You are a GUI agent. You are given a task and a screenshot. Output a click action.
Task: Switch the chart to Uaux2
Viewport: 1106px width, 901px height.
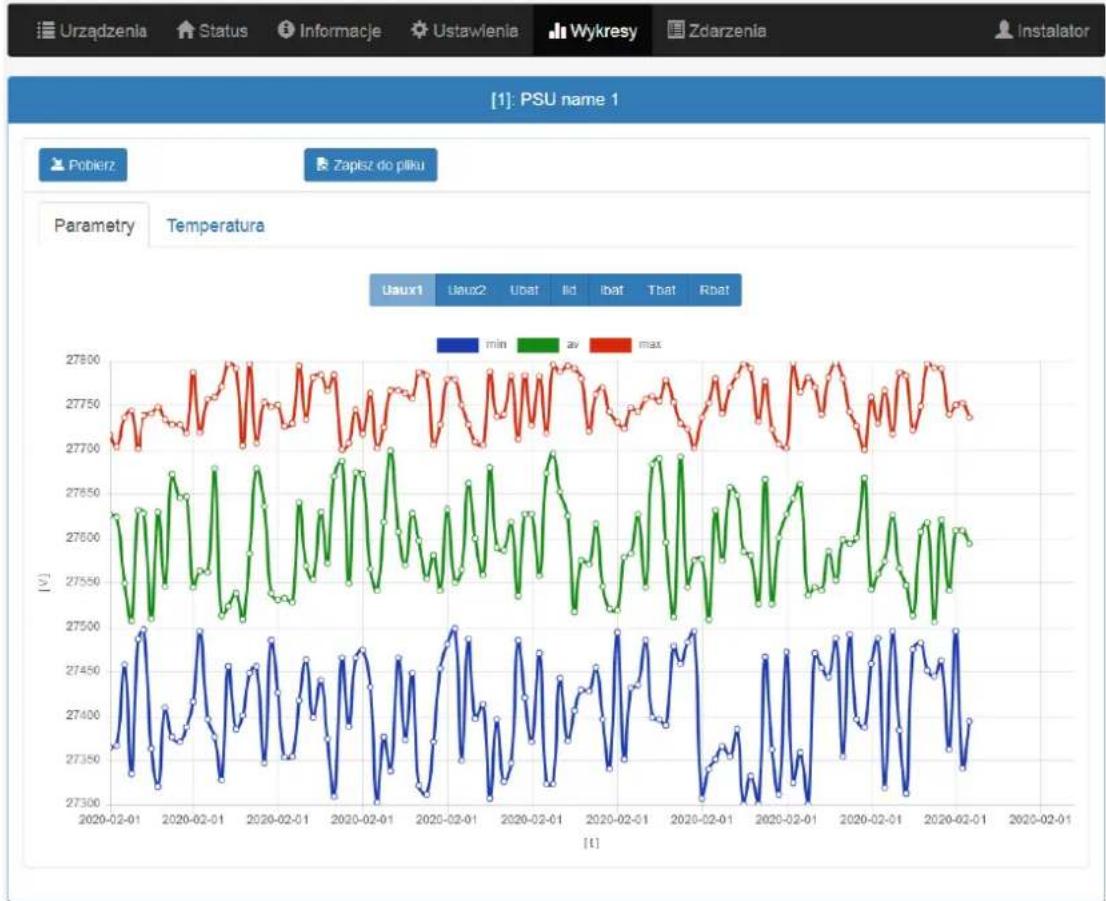pos(466,290)
